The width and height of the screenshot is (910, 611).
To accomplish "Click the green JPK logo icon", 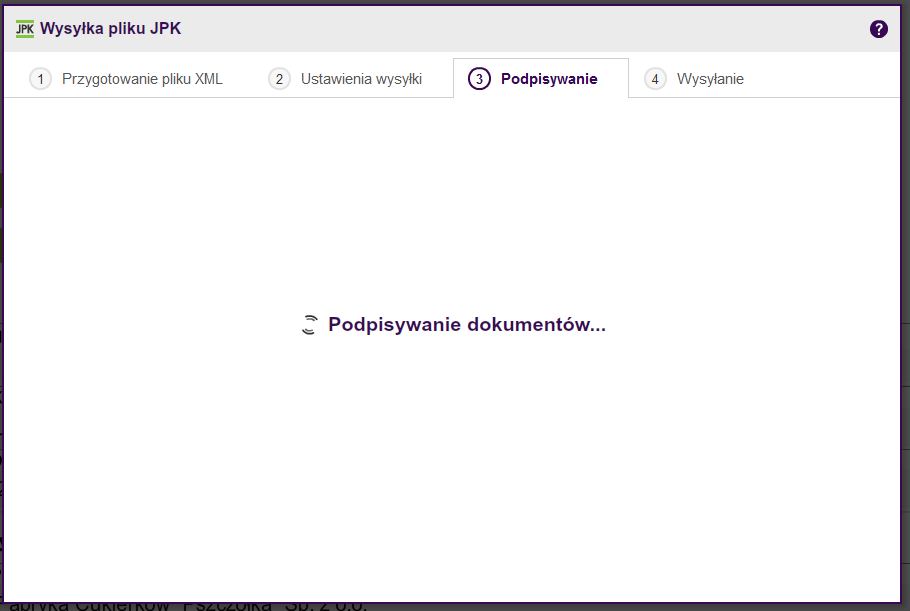I will pyautogui.click(x=25, y=29).
